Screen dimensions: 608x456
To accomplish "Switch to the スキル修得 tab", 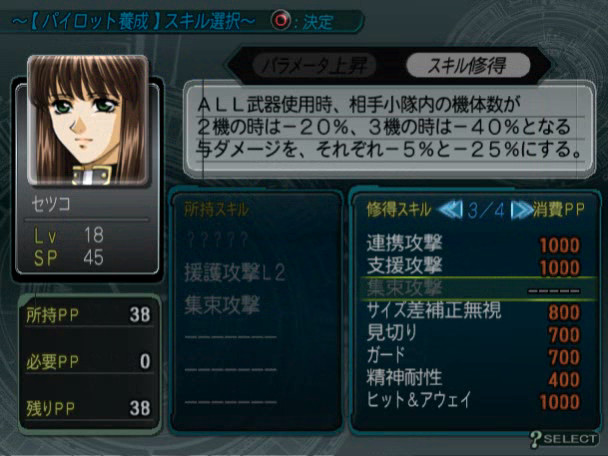I will [468, 65].
